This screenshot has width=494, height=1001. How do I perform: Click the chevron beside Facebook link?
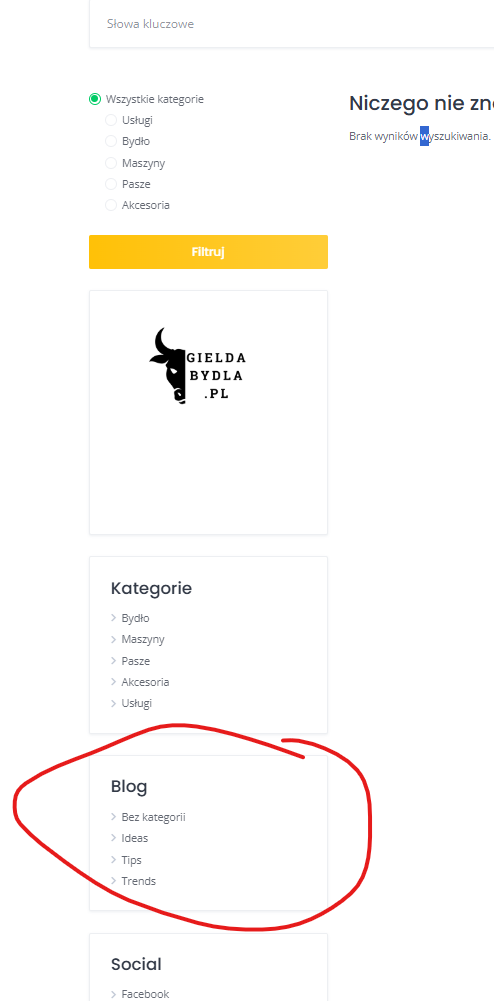tap(114, 994)
